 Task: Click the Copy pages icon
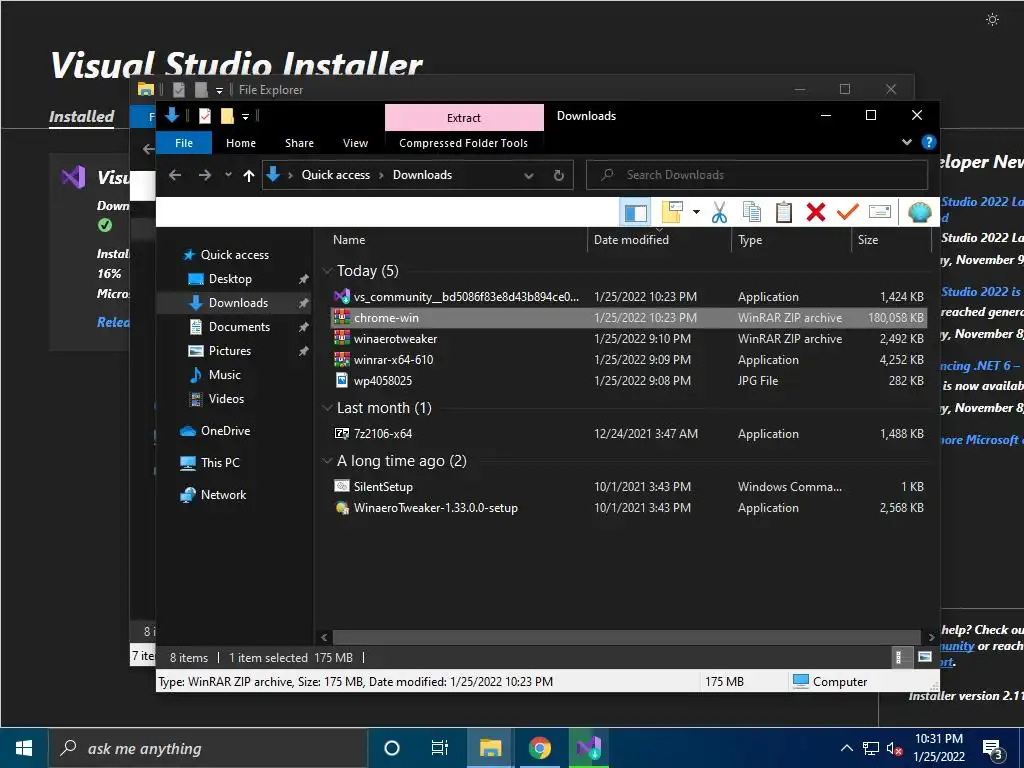[x=752, y=212]
